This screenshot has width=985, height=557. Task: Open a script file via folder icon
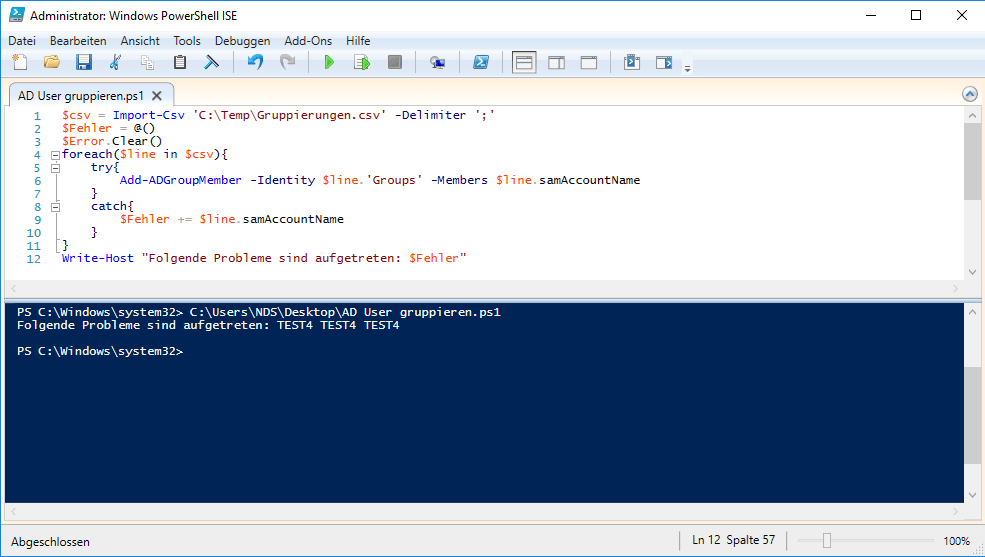pos(51,63)
